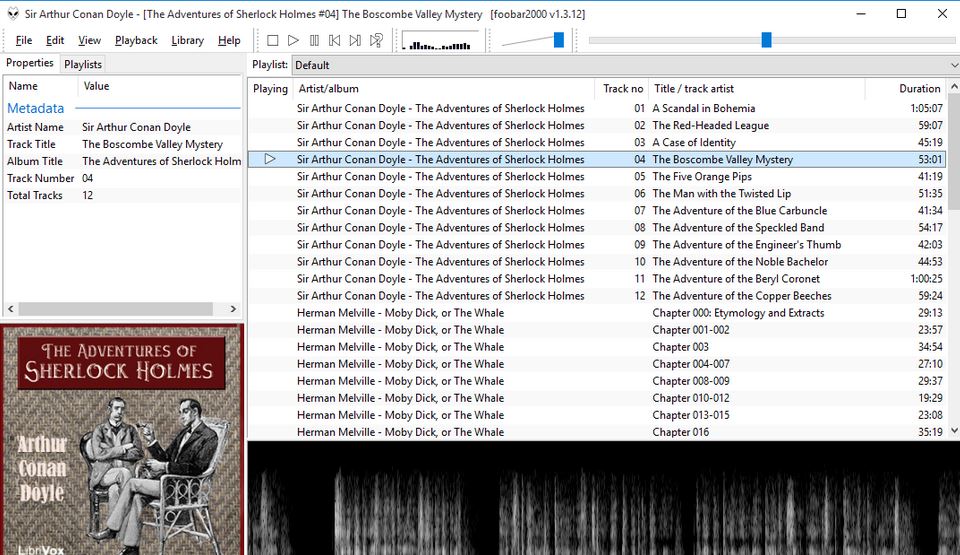960x555 pixels.
Task: Select Moby Dick Chapter 016
Action: pos(597,432)
